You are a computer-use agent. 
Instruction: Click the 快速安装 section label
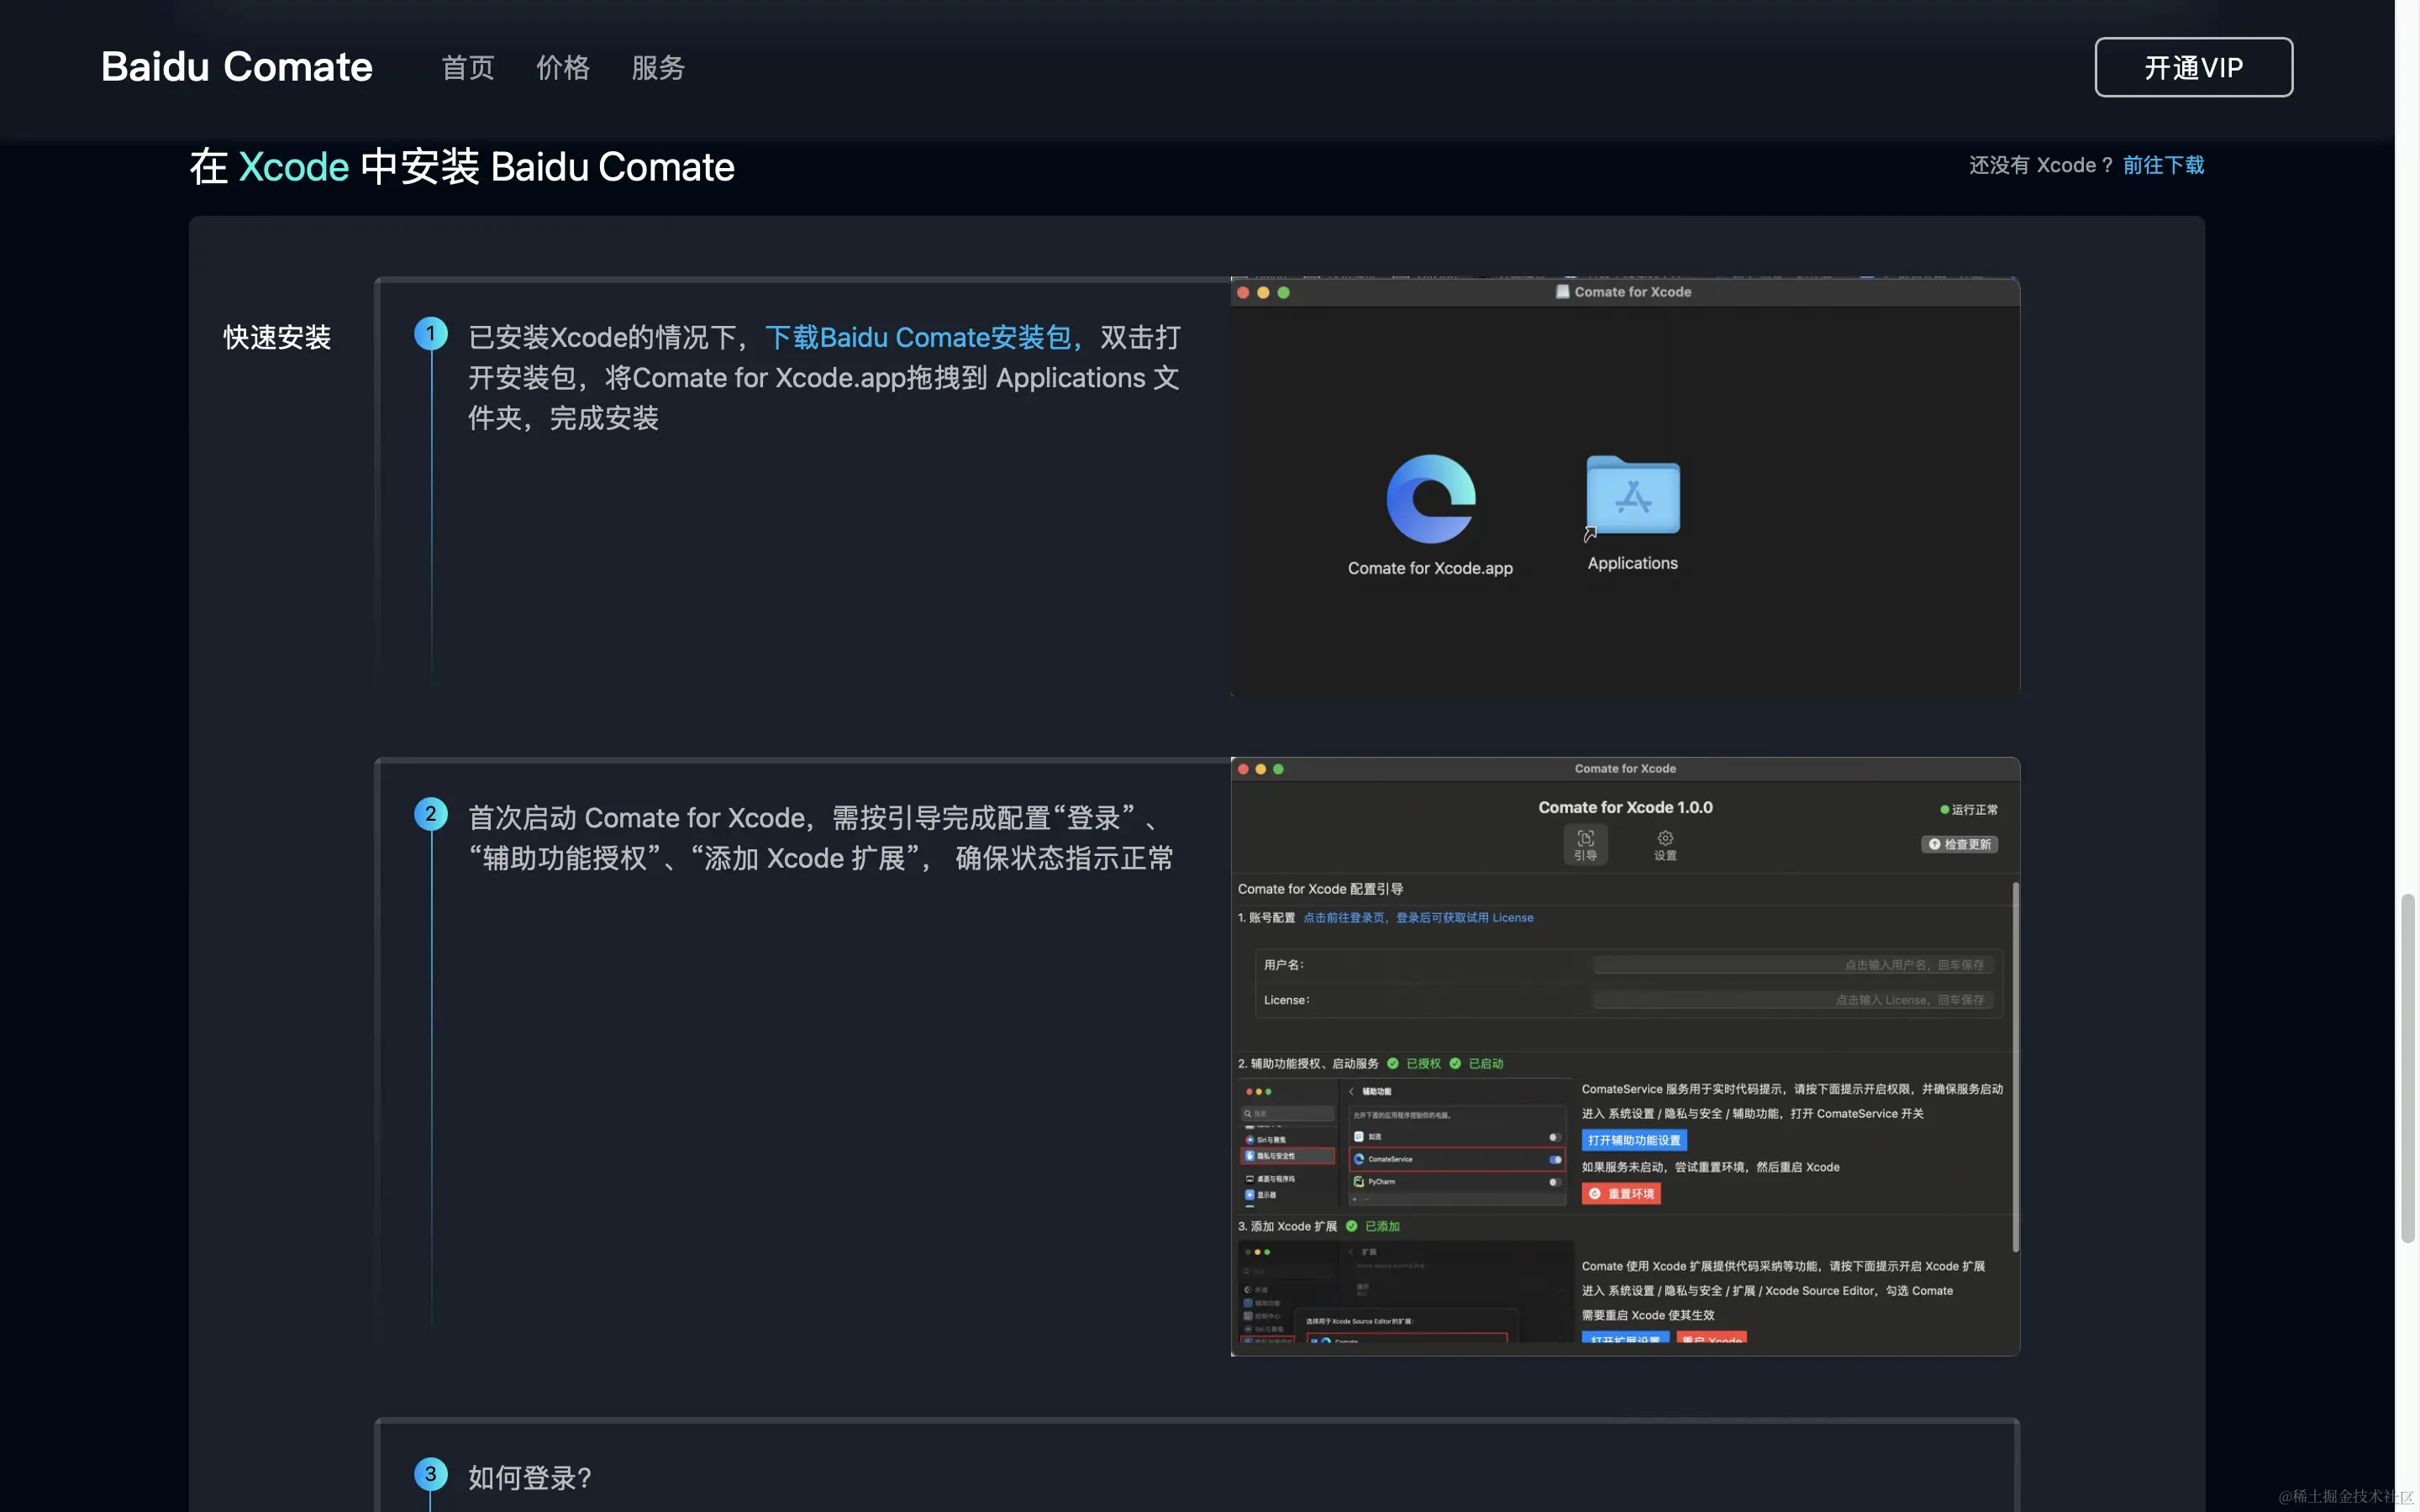coord(277,337)
